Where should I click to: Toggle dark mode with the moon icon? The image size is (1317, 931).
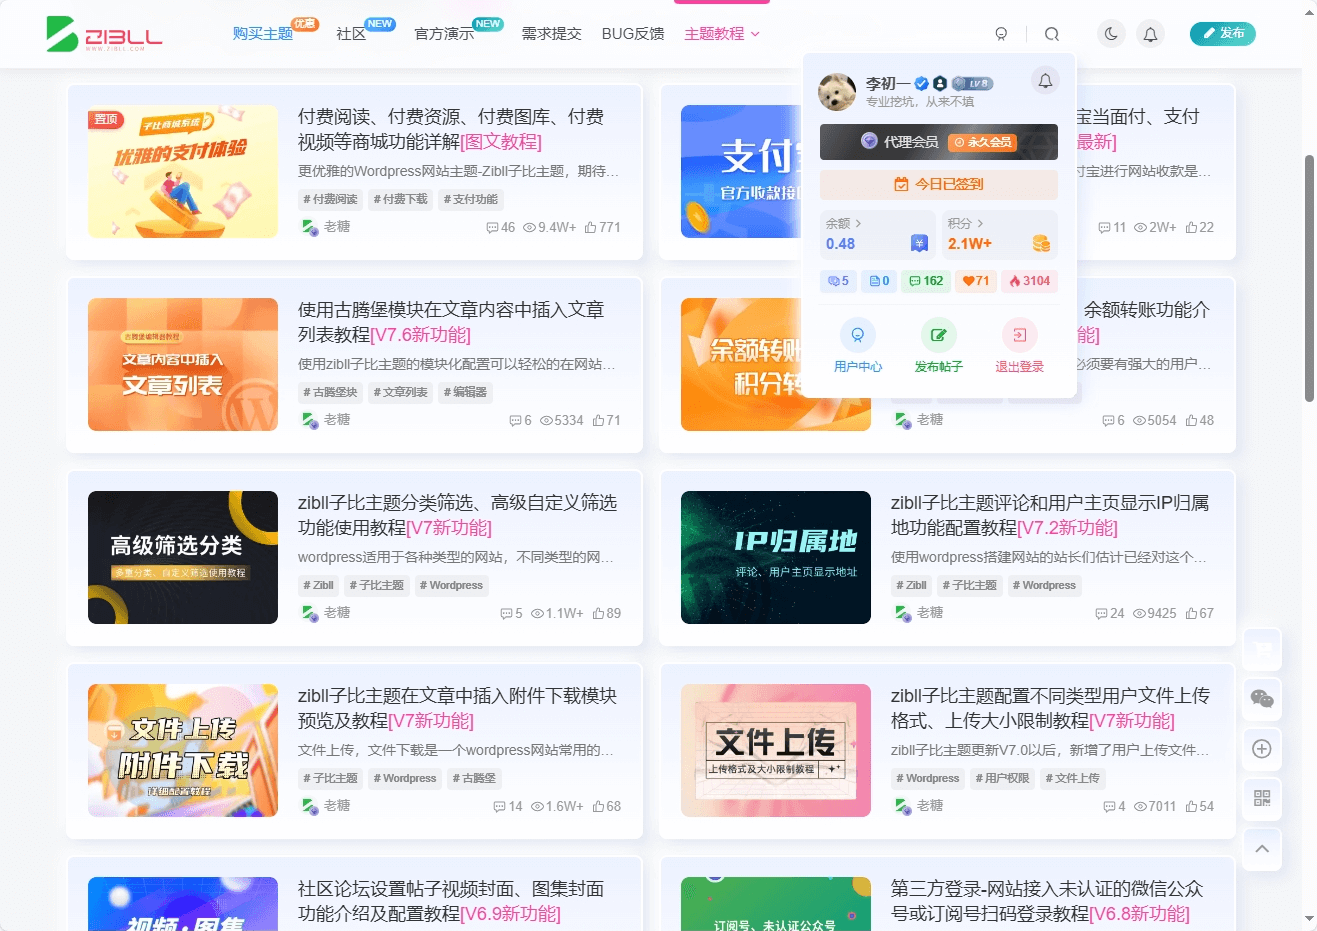click(1110, 33)
